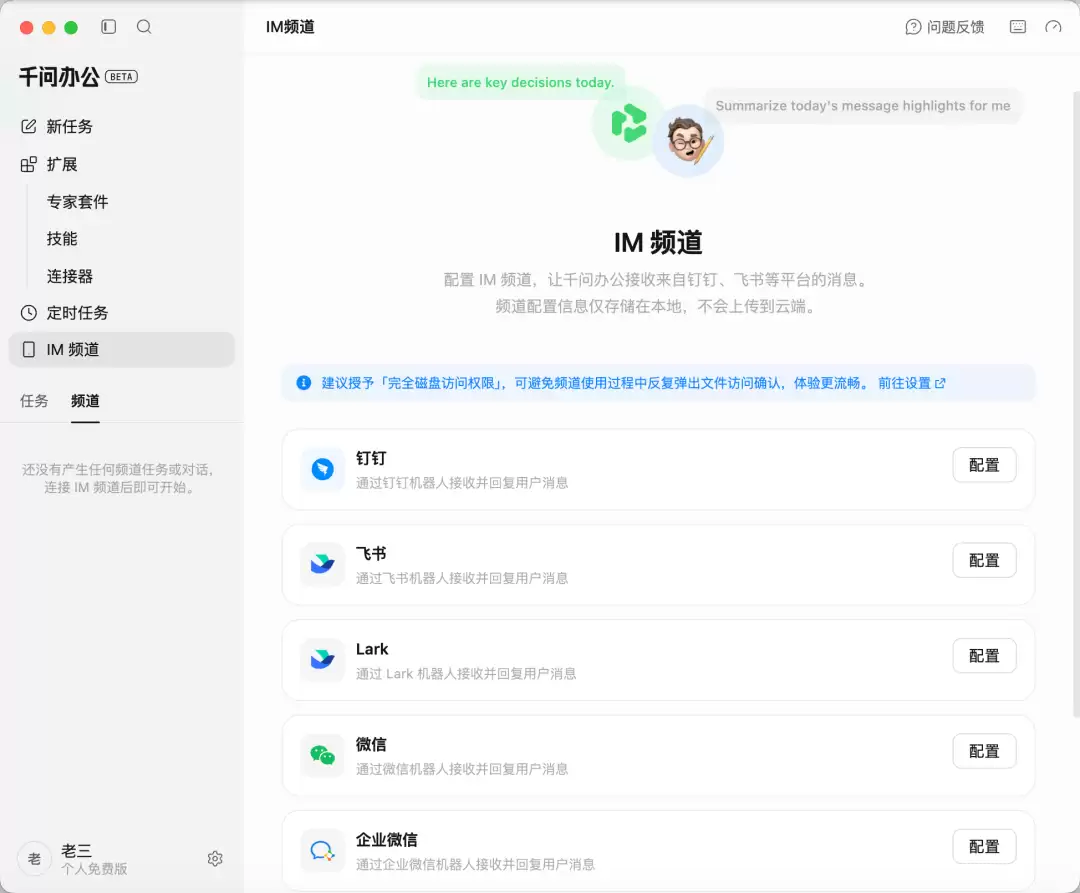The height and width of the screenshot is (893, 1080).
Task: Open the 连接器 section
Action: 70,276
